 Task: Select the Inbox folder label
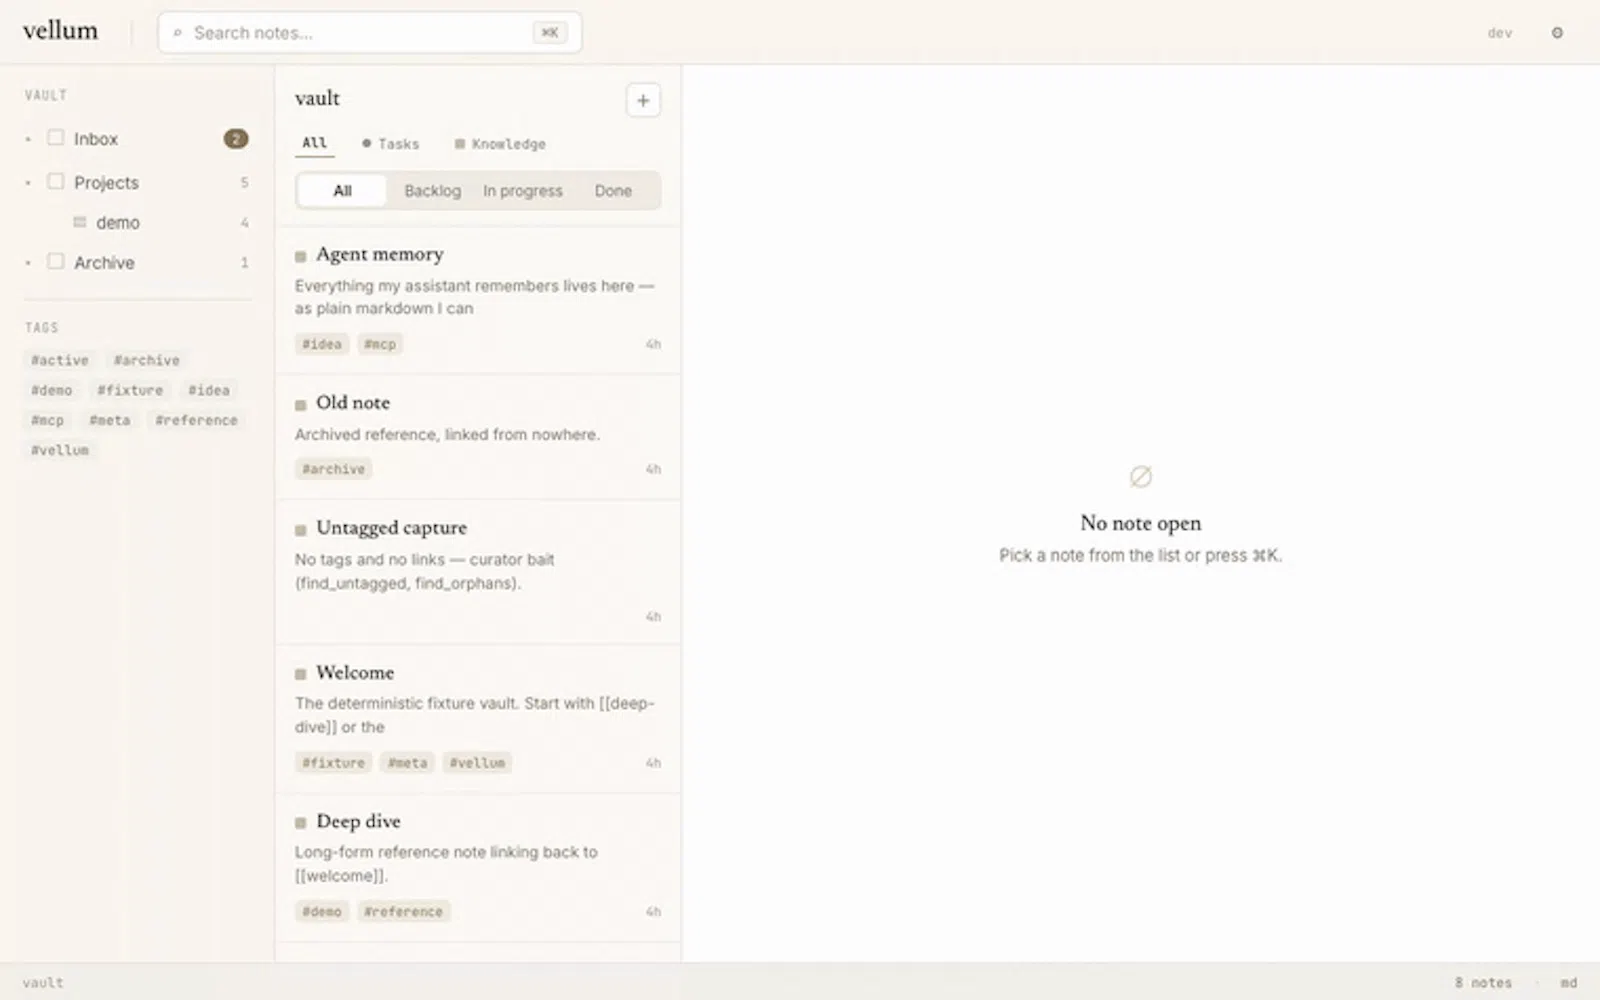click(x=96, y=139)
